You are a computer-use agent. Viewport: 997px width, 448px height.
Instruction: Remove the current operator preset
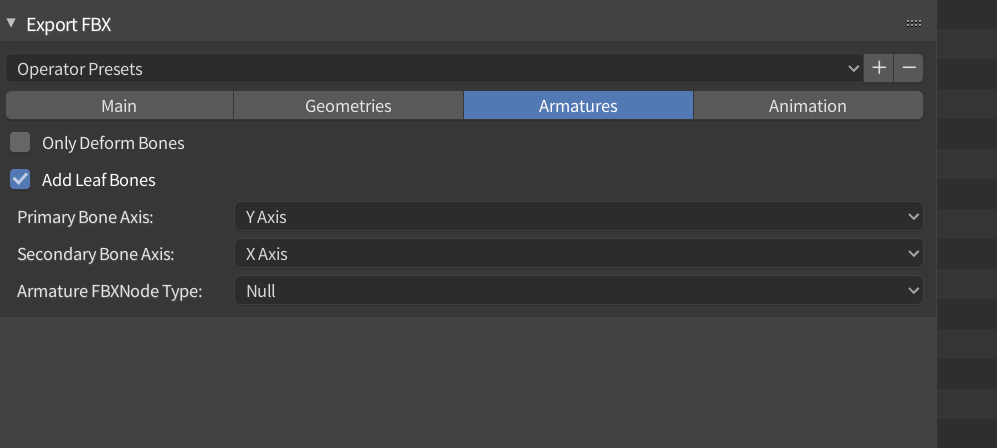click(x=909, y=68)
